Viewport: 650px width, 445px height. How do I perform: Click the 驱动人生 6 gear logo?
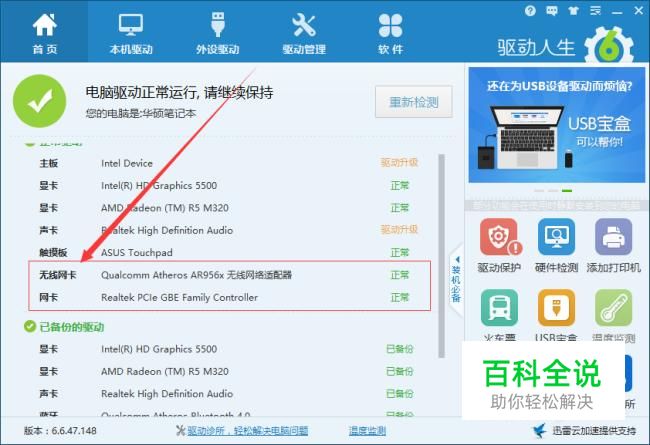[609, 45]
